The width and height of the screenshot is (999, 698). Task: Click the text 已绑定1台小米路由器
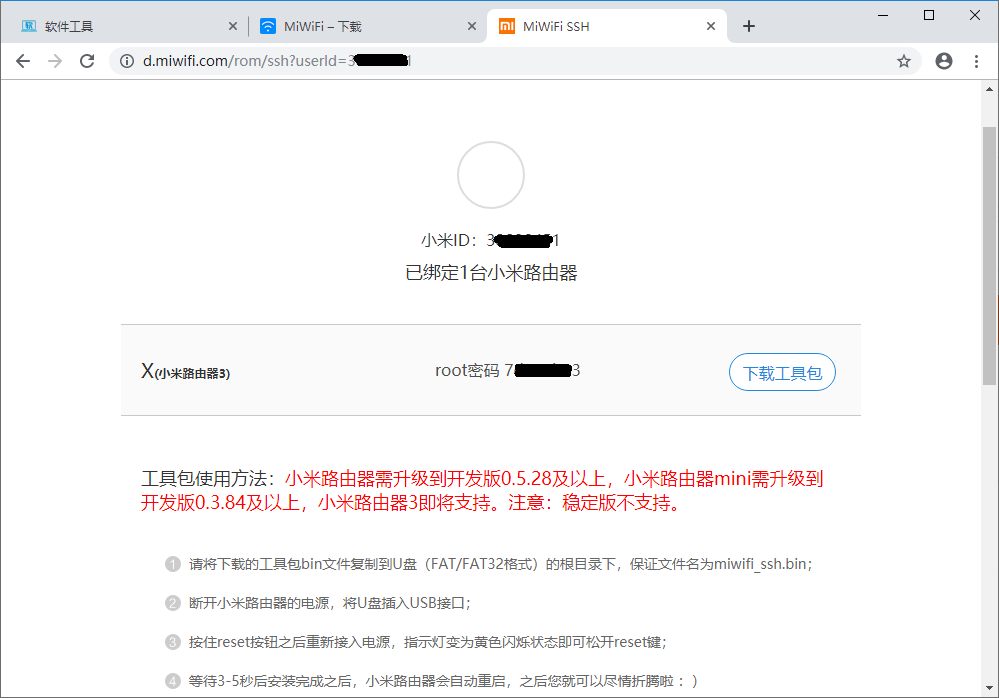click(491, 273)
